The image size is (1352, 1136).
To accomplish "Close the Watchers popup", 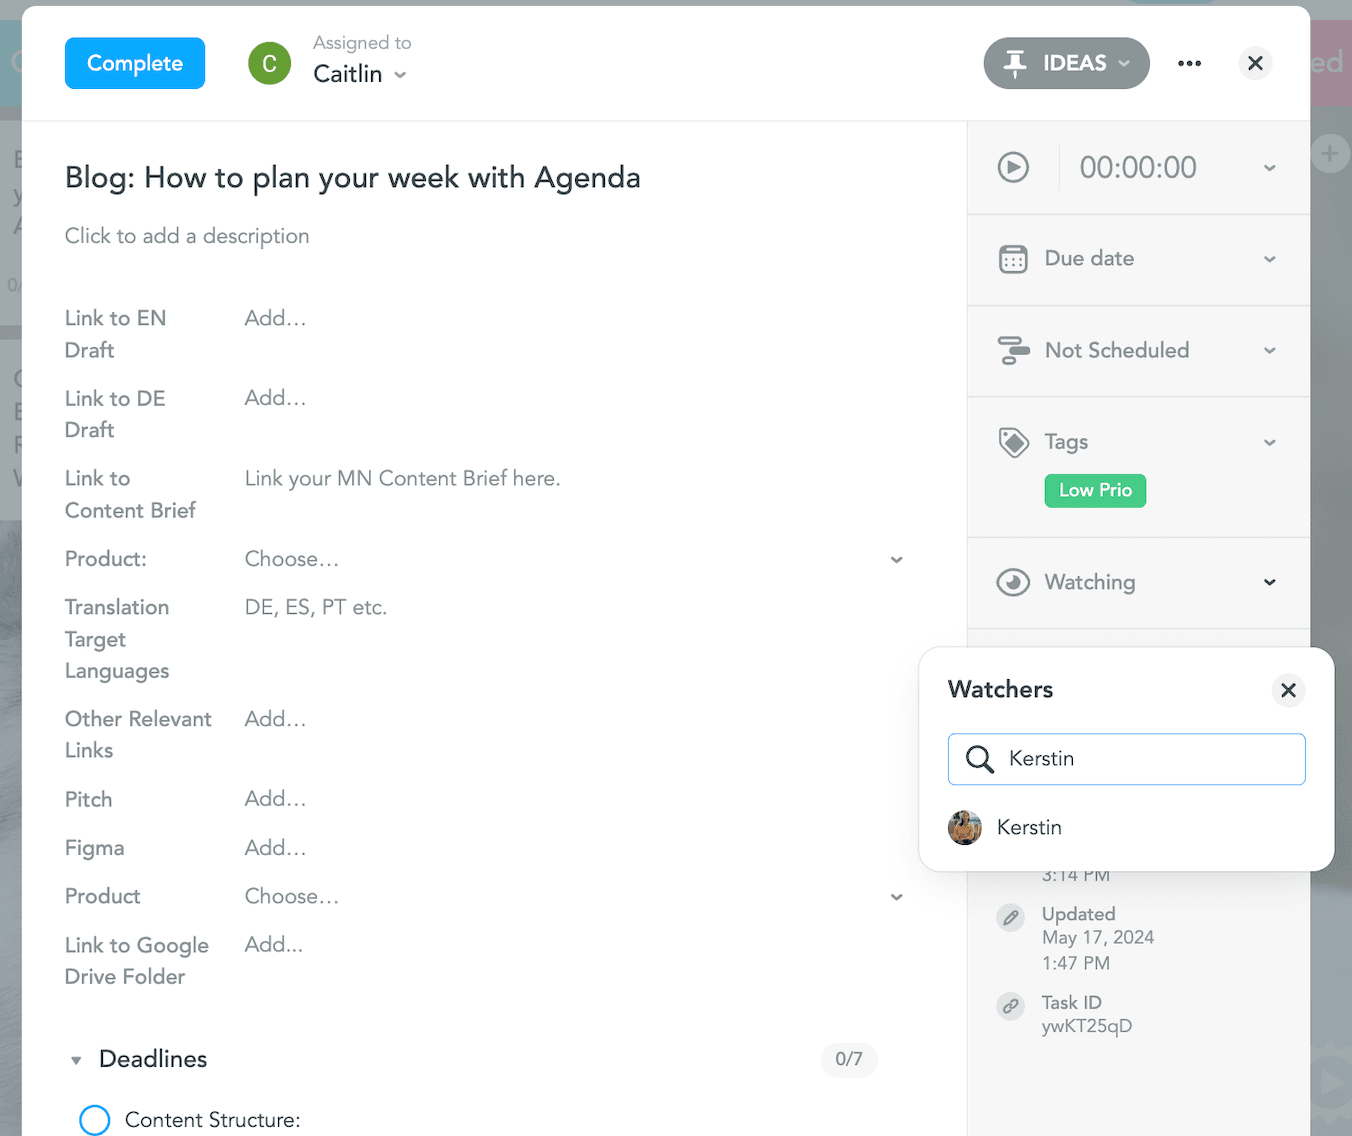I will pyautogui.click(x=1288, y=690).
